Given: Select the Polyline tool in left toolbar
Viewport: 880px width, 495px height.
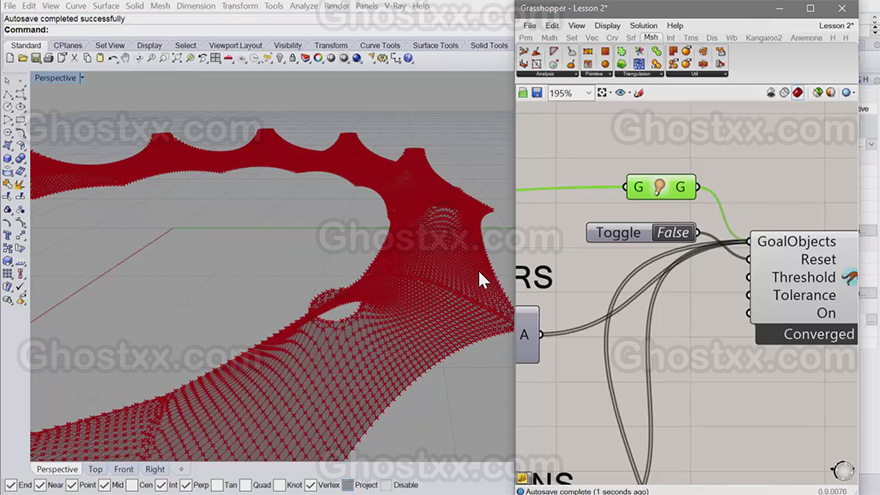Looking at the screenshot, I should [x=8, y=94].
